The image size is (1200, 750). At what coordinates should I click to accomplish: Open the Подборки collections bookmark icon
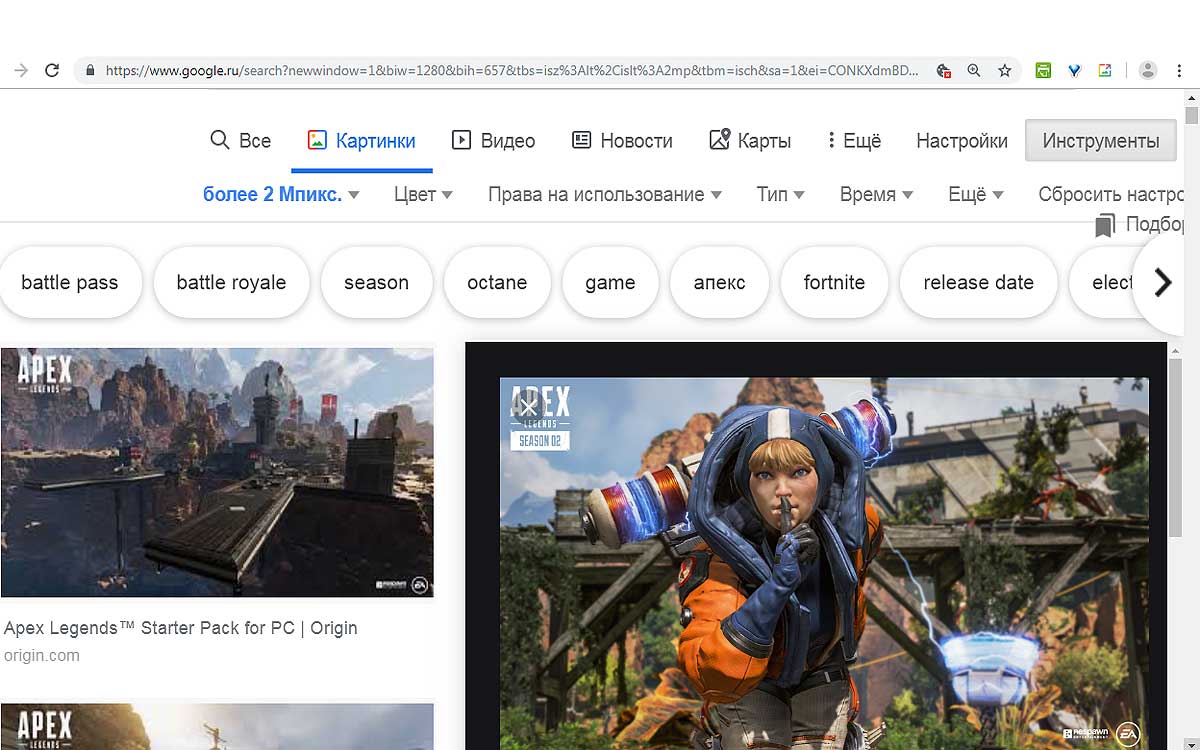pyautogui.click(x=1105, y=225)
